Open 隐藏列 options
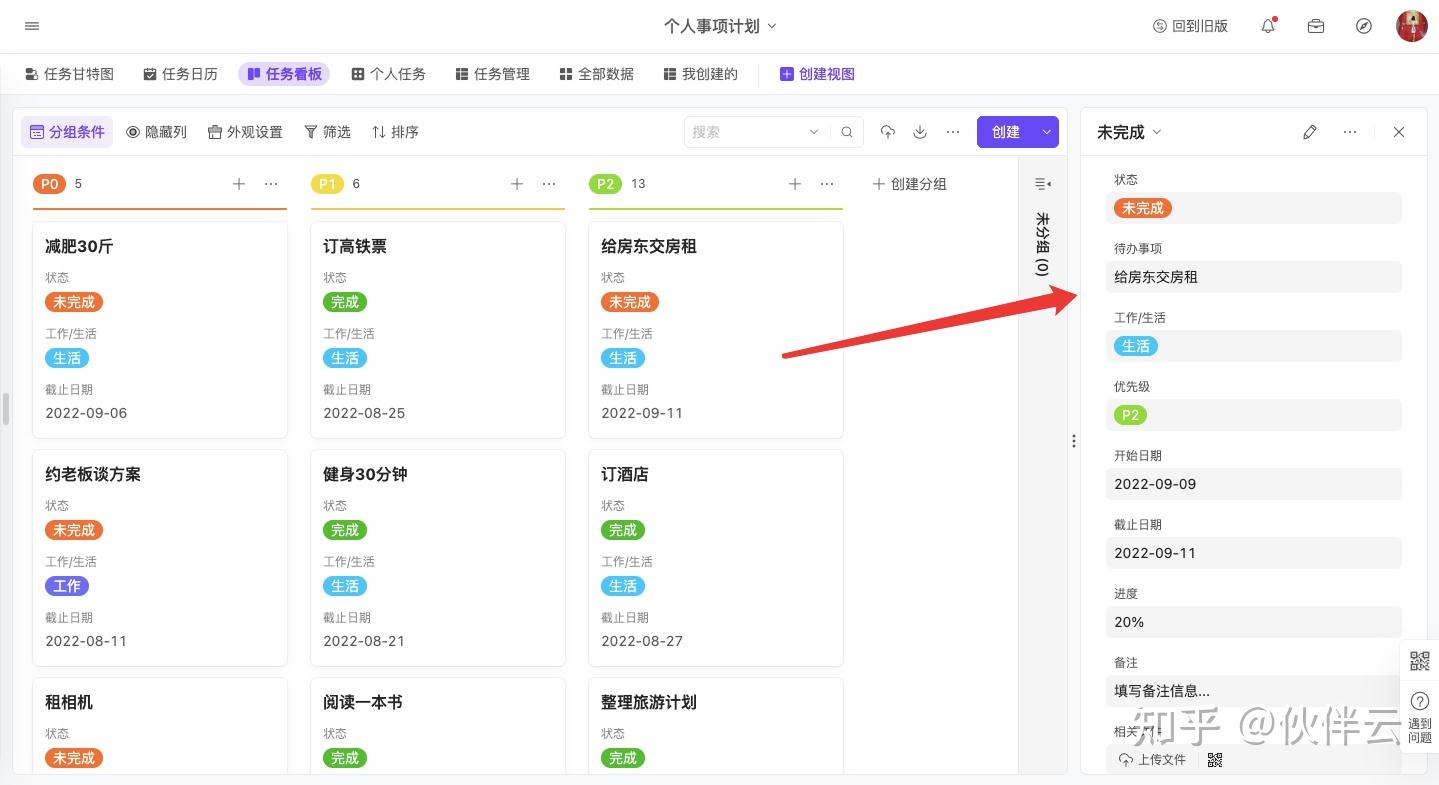 (x=156, y=132)
